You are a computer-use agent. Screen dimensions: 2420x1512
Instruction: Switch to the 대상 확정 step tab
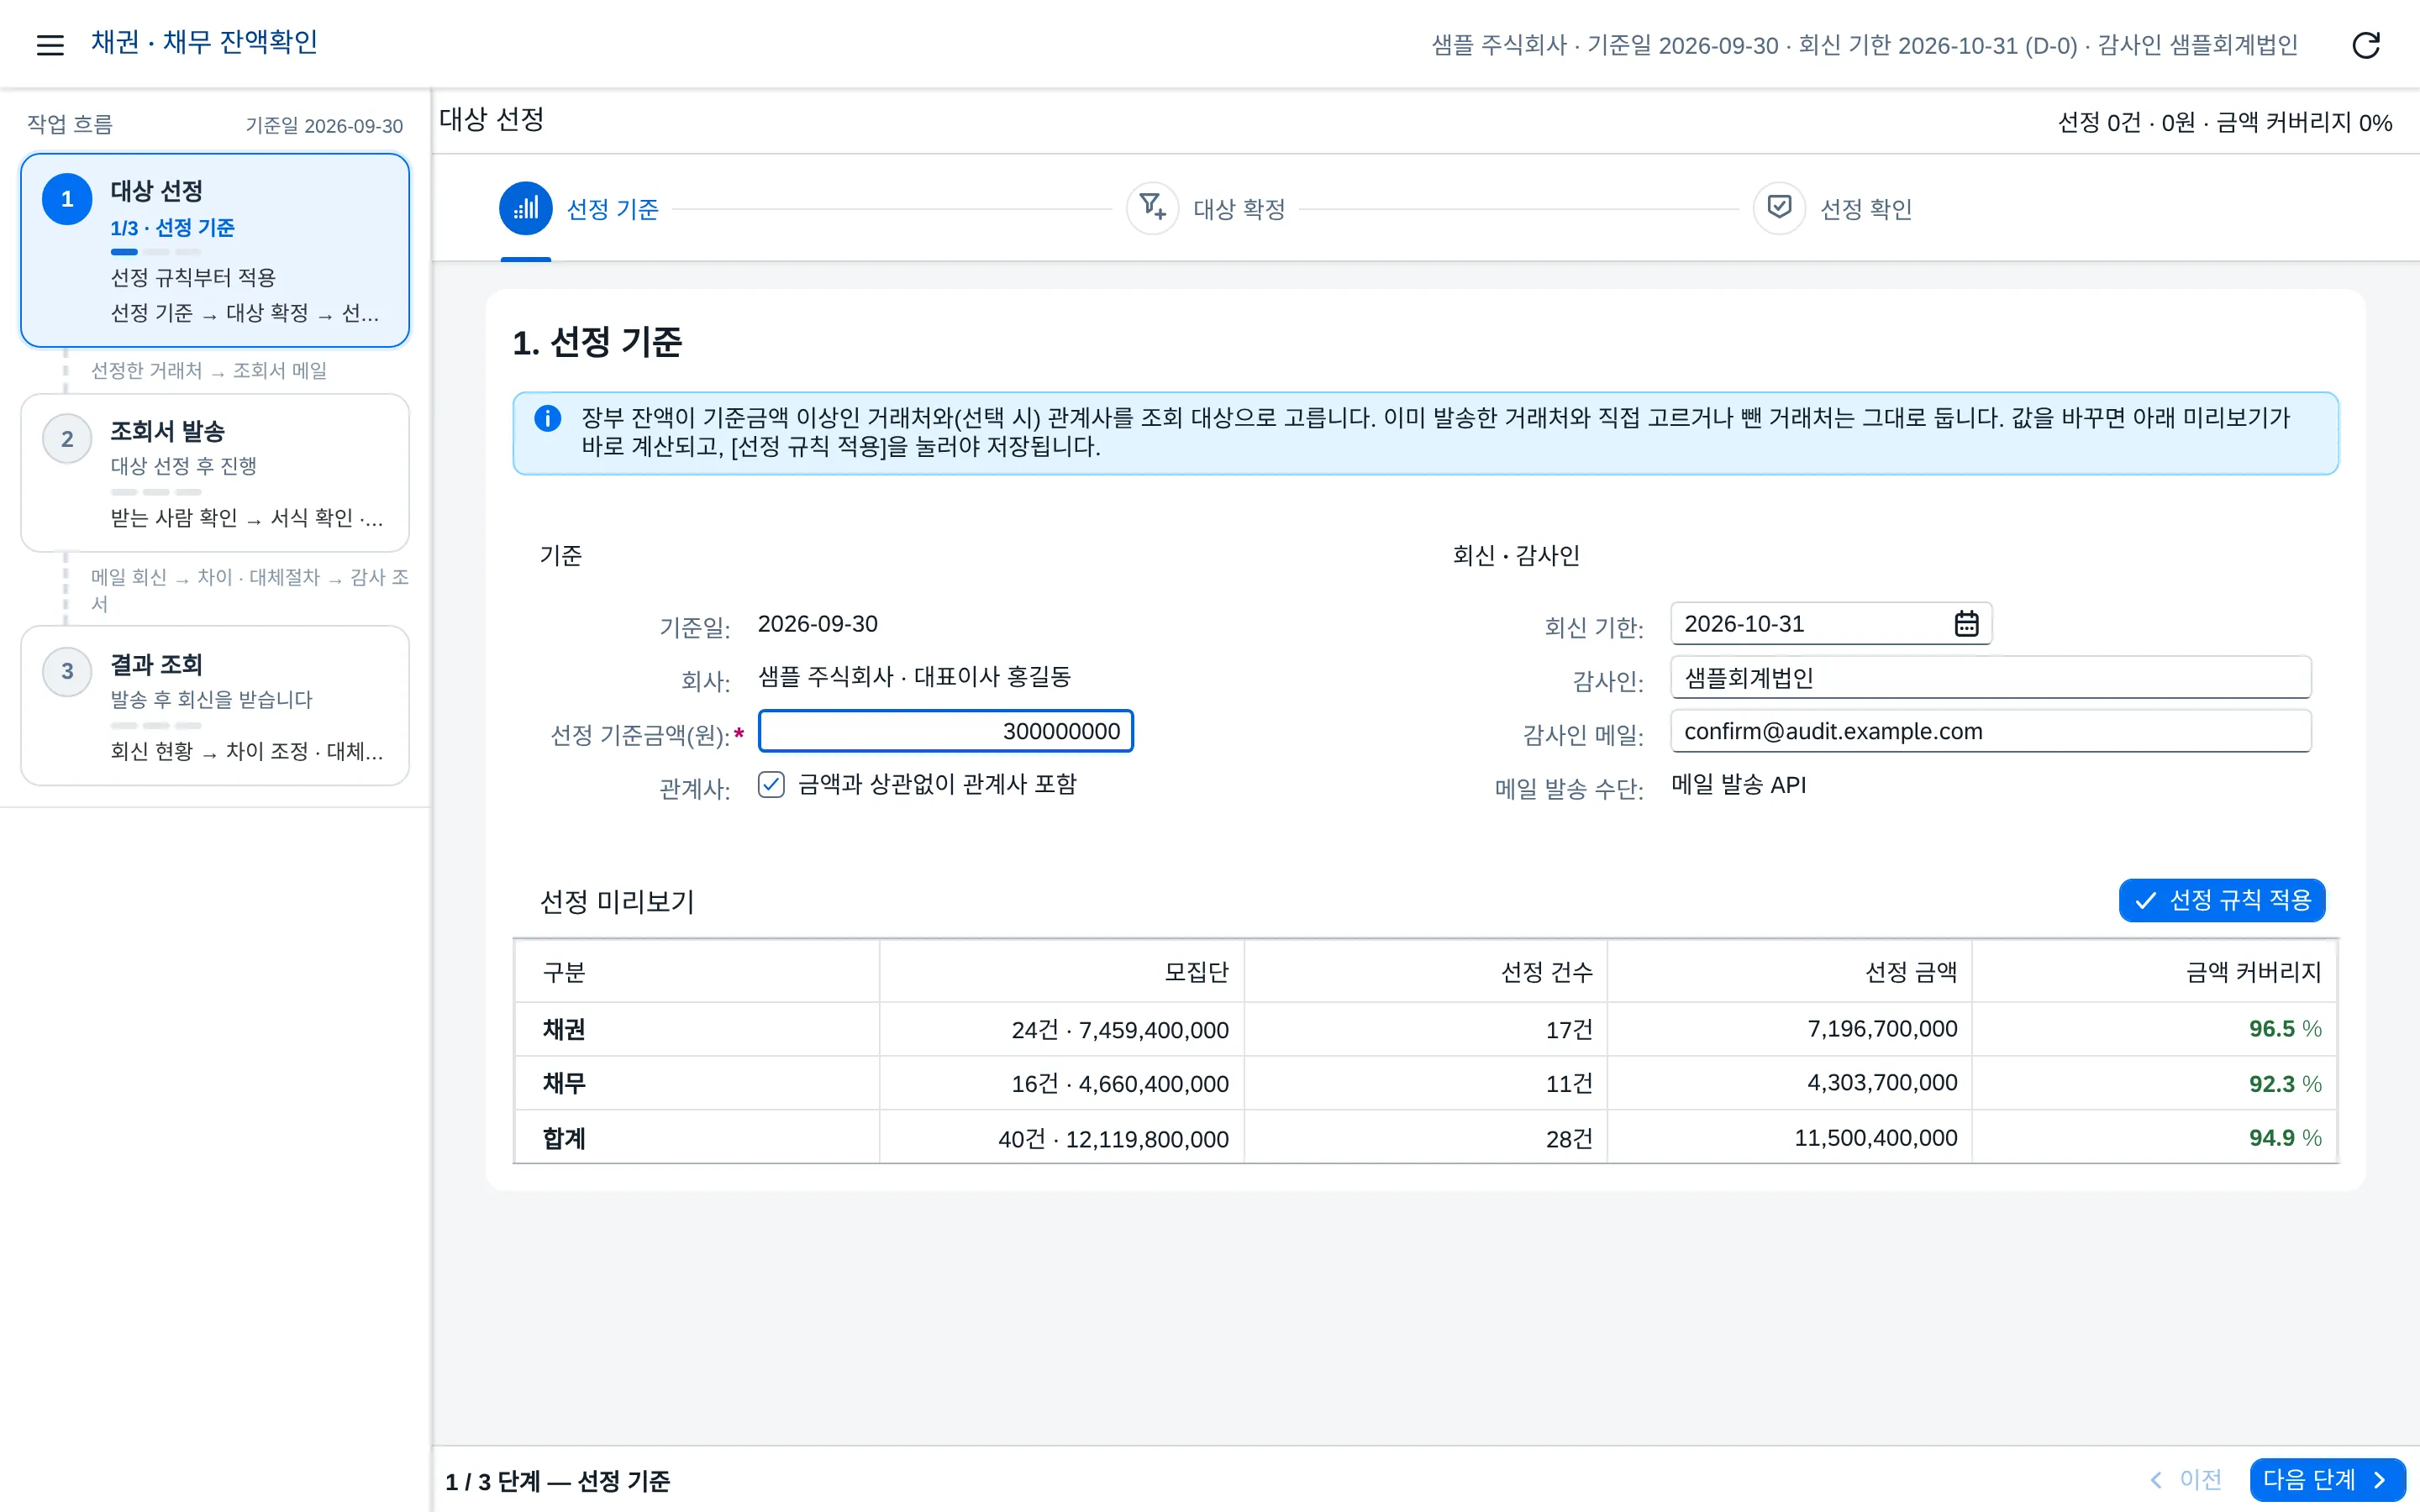1207,208
